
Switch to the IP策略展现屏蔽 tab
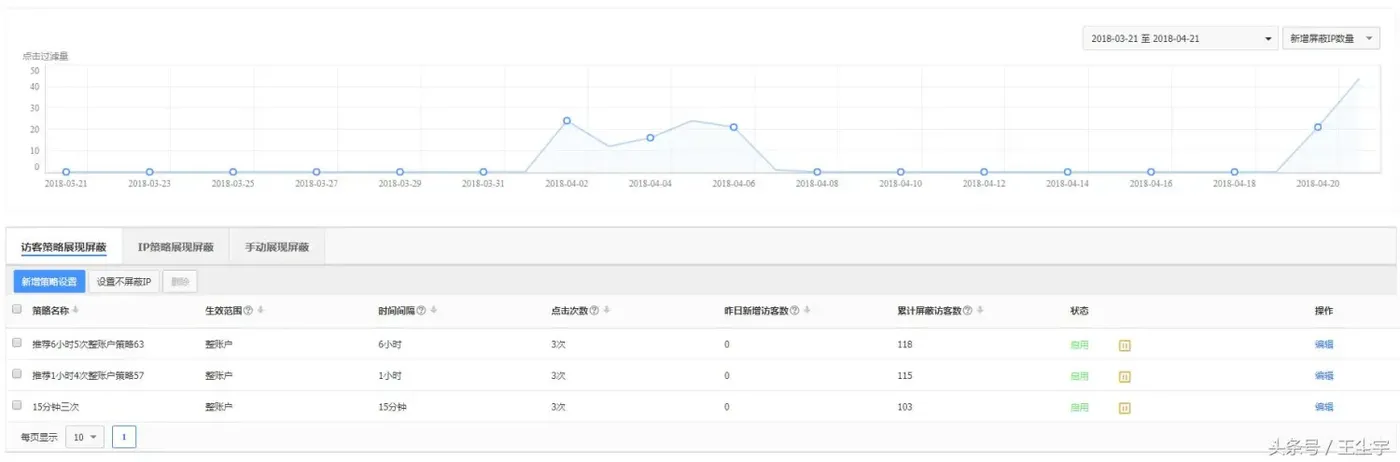click(175, 247)
